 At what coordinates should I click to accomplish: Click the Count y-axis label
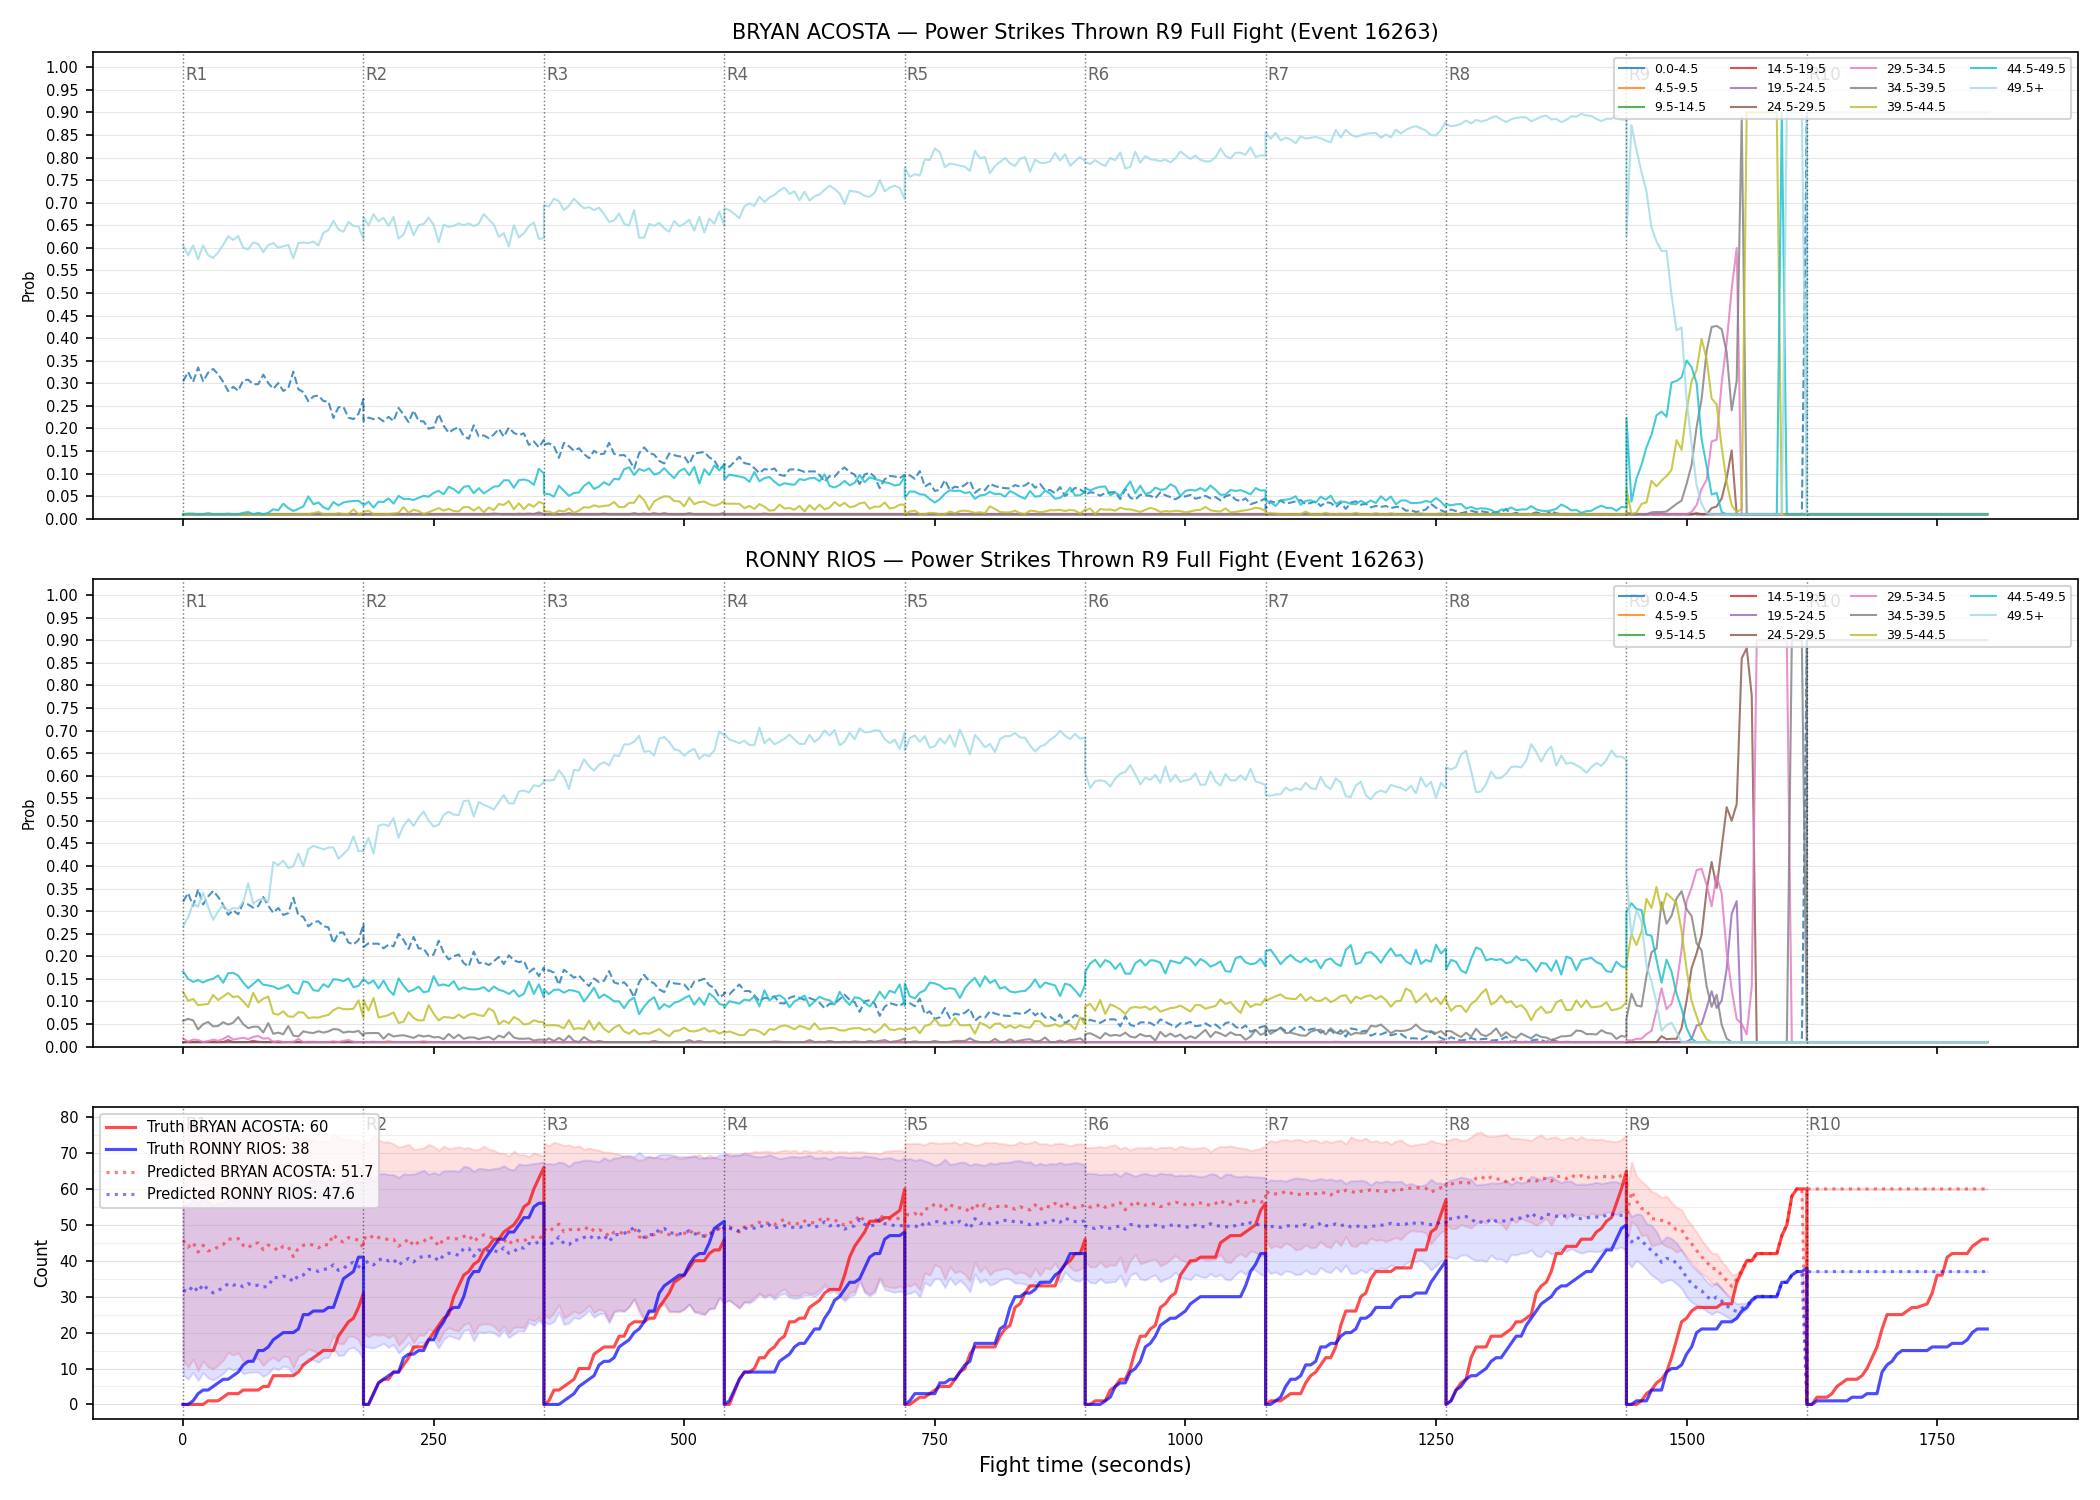pos(41,1264)
